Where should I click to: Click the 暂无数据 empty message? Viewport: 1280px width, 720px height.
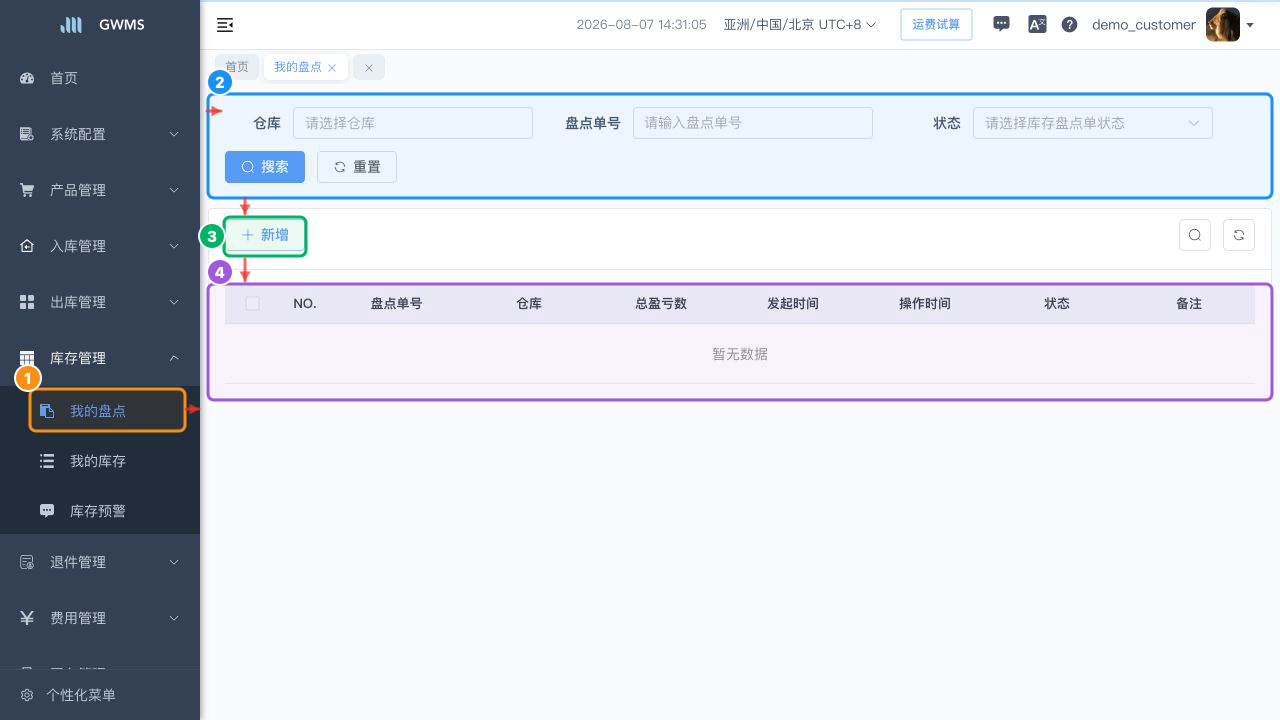[740, 354]
